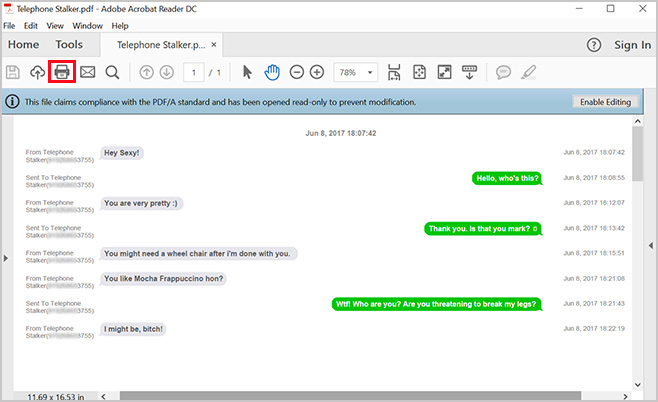The height and width of the screenshot is (402, 658).
Task: Select the arrow selection tool
Action: pyautogui.click(x=249, y=72)
